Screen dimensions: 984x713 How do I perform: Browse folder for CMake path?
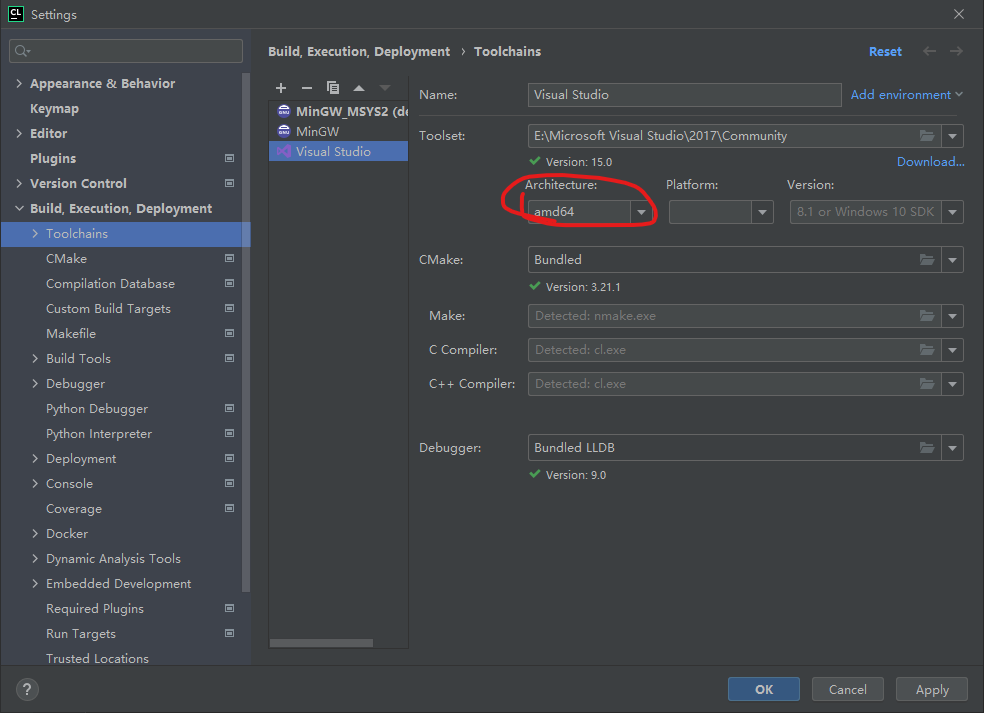(927, 260)
